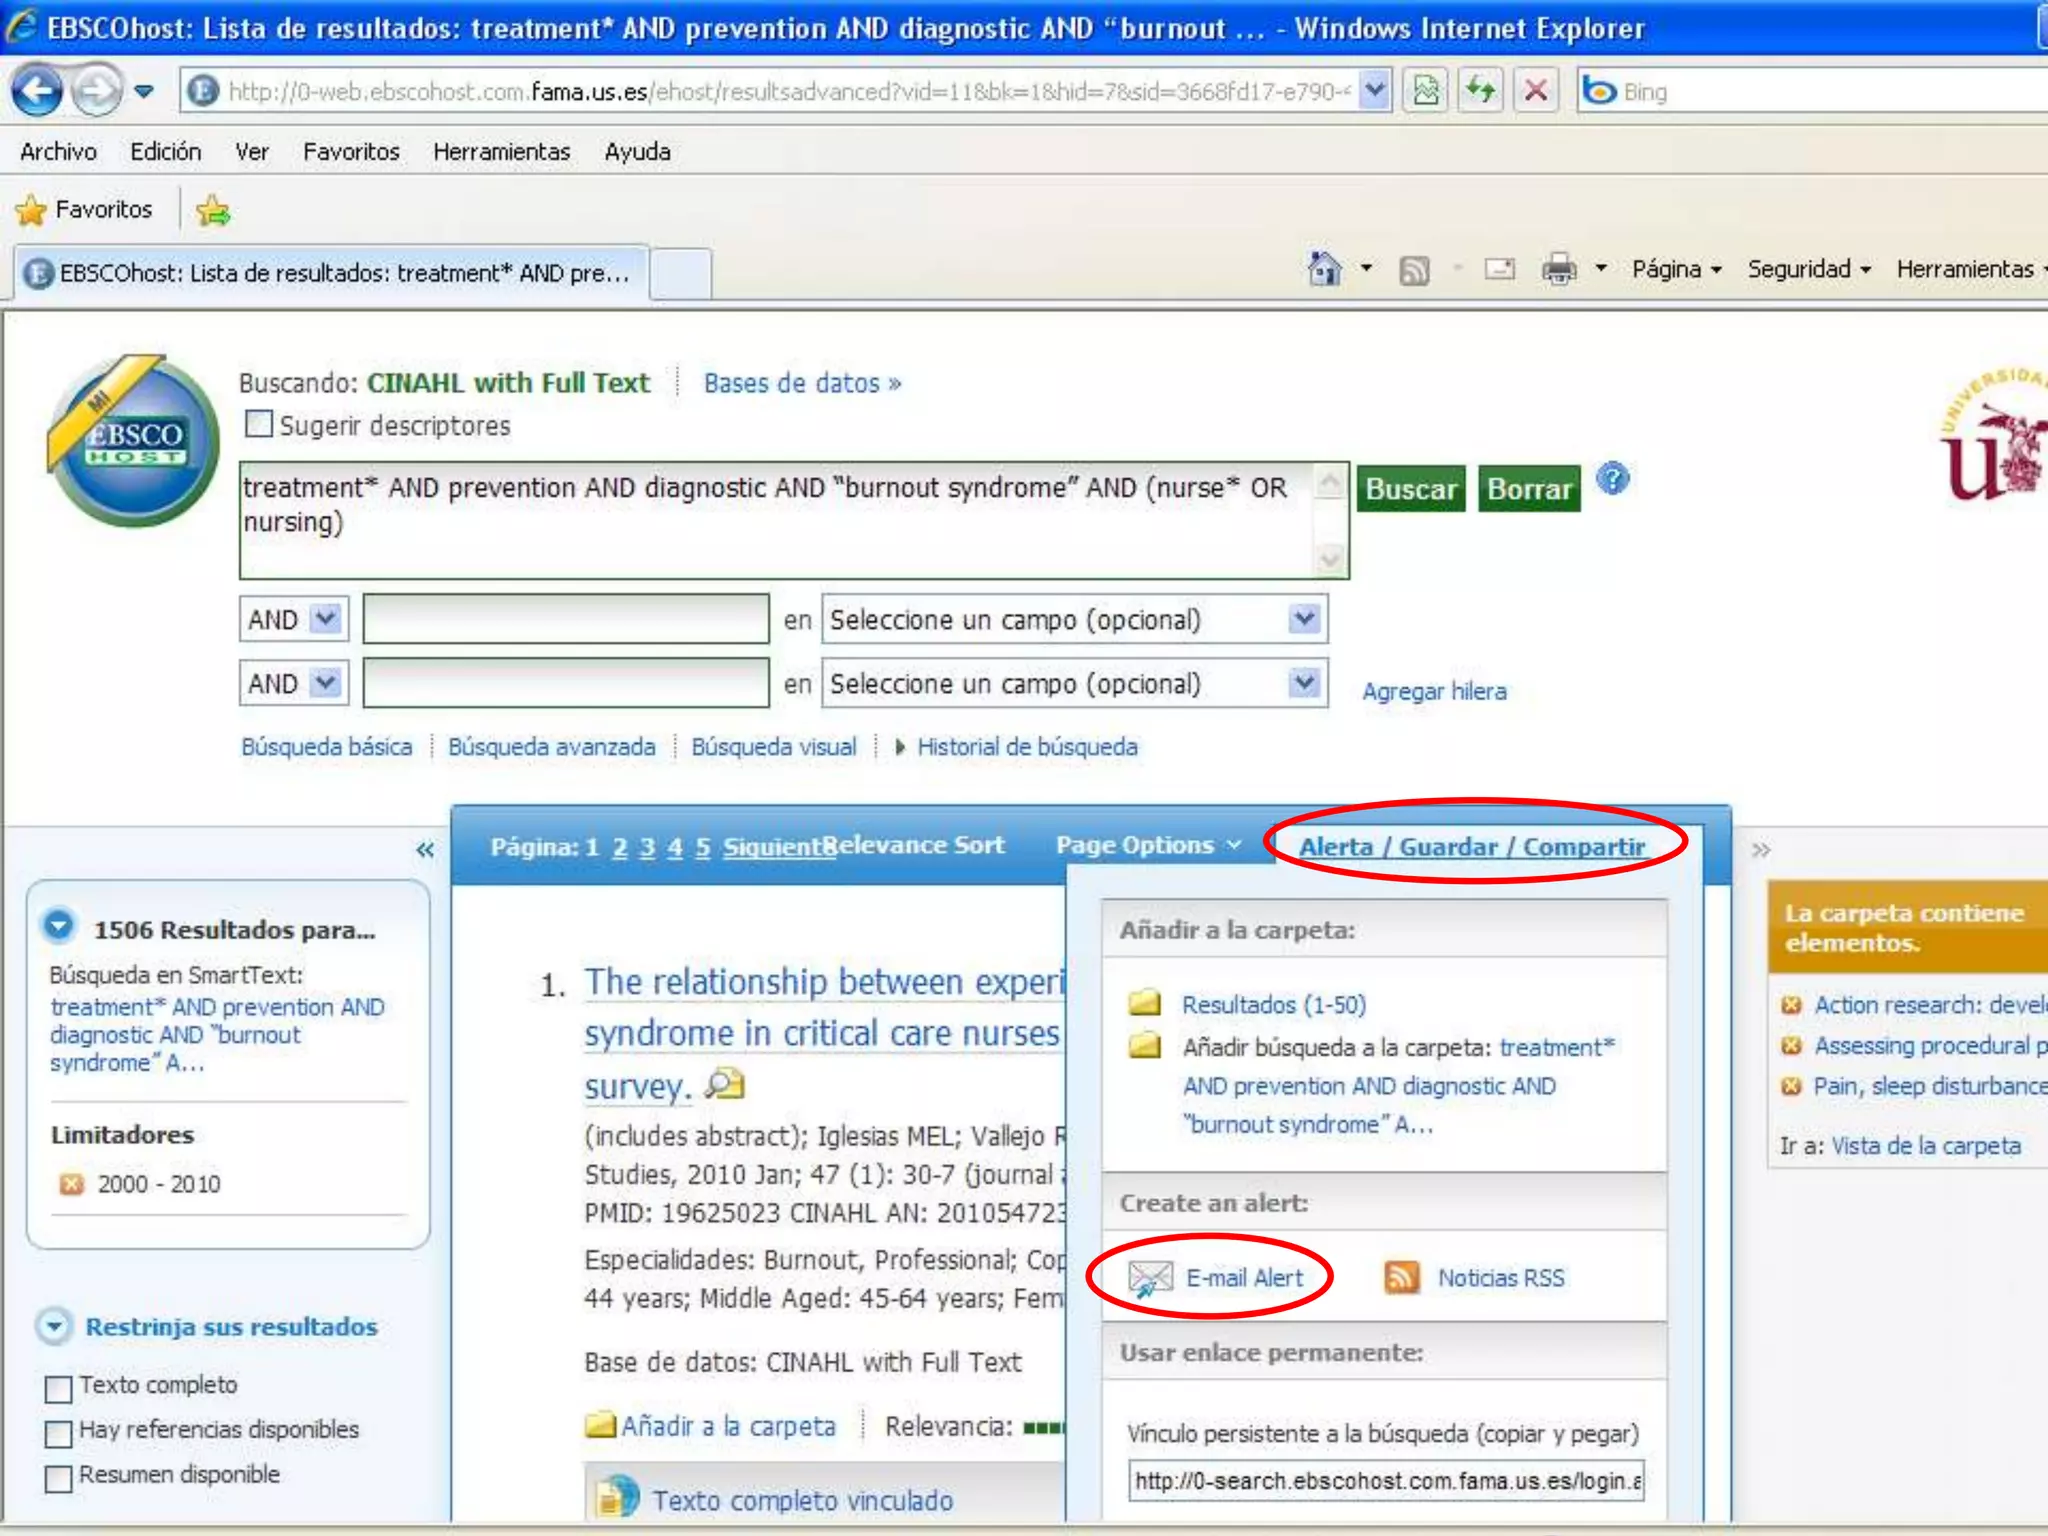Click the Stop loading X icon
The width and height of the screenshot is (2048, 1536).
(x=1536, y=91)
